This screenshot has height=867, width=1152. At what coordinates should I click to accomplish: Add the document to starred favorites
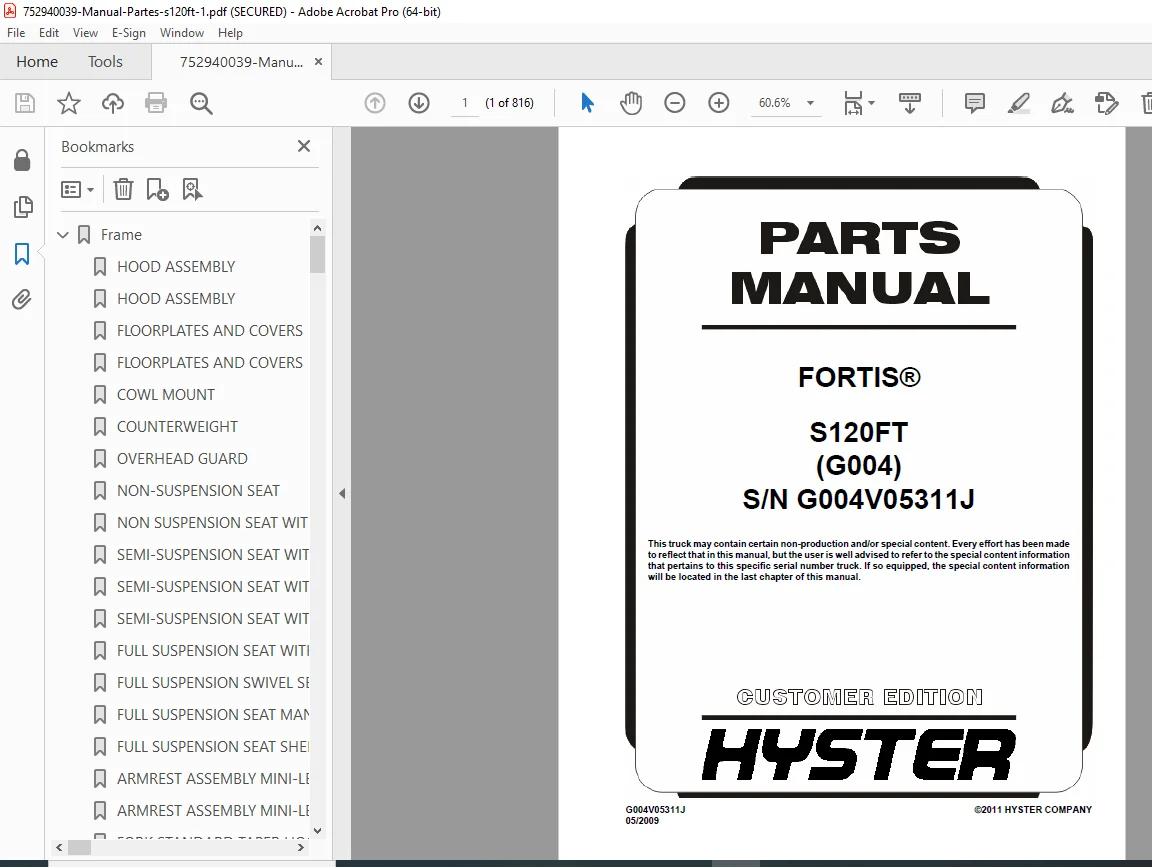(68, 103)
